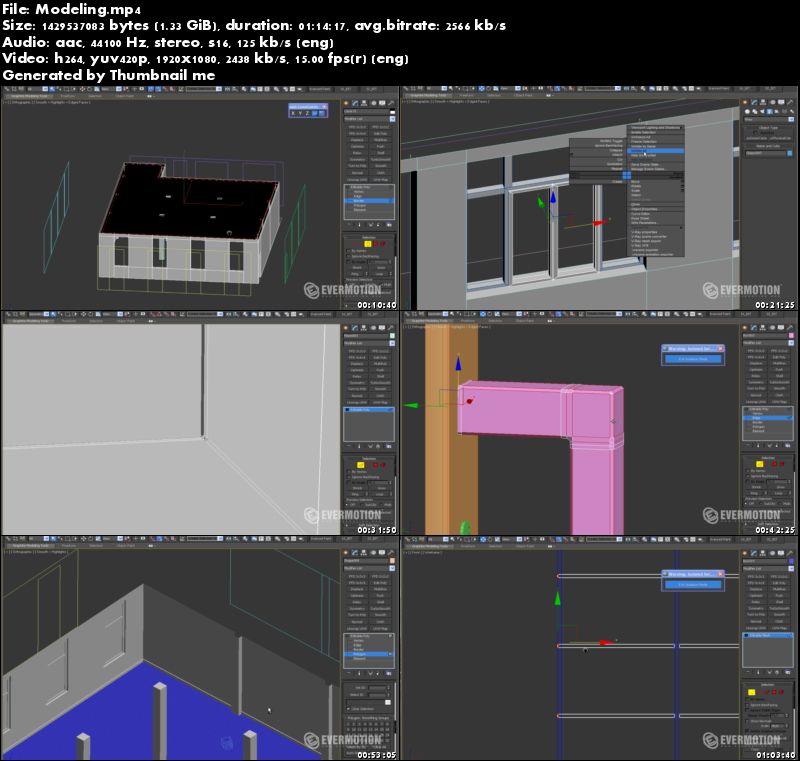Choose Freeze Selection in quad menu

643,142
